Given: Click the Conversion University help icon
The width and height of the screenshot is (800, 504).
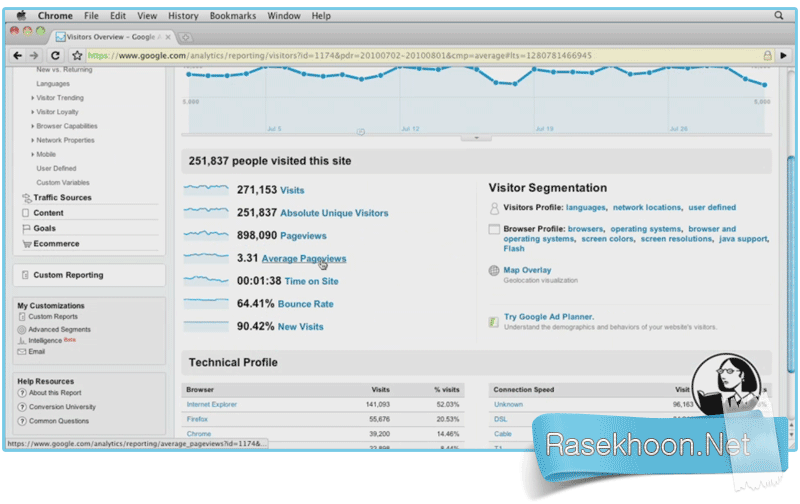Looking at the screenshot, I should tap(22, 407).
